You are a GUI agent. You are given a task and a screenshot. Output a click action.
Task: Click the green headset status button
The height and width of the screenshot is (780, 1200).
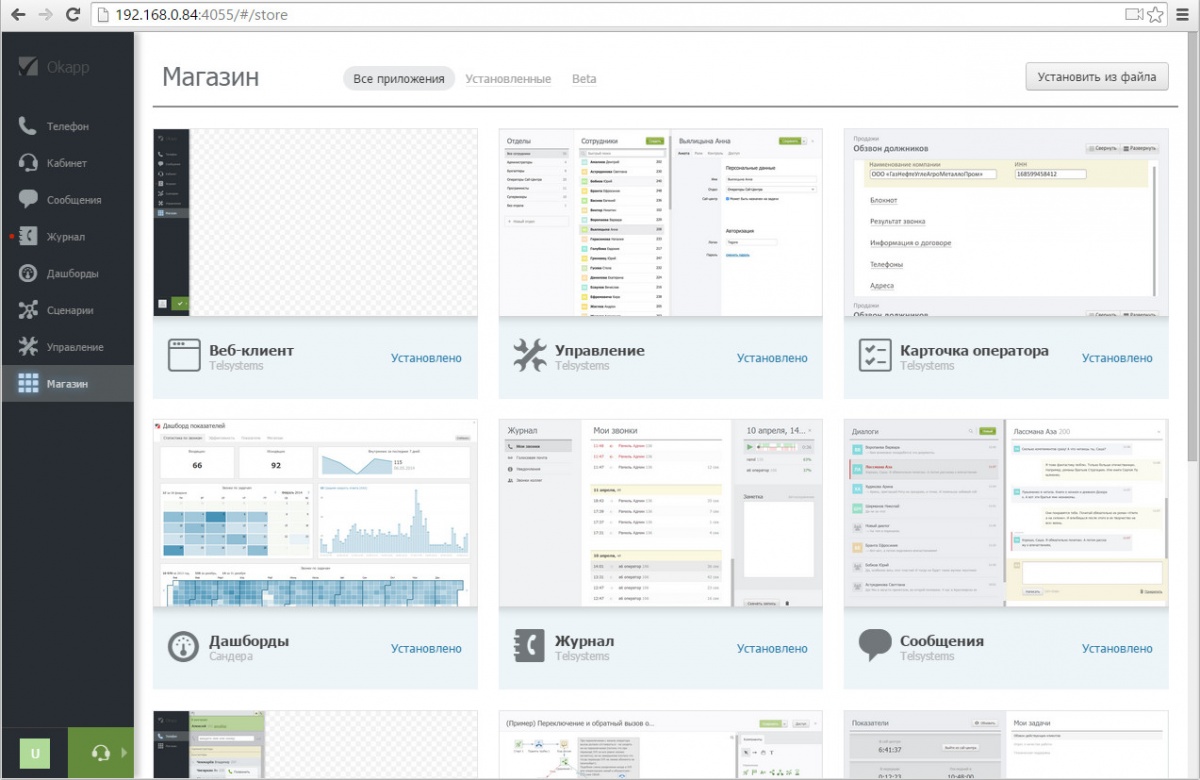point(100,753)
